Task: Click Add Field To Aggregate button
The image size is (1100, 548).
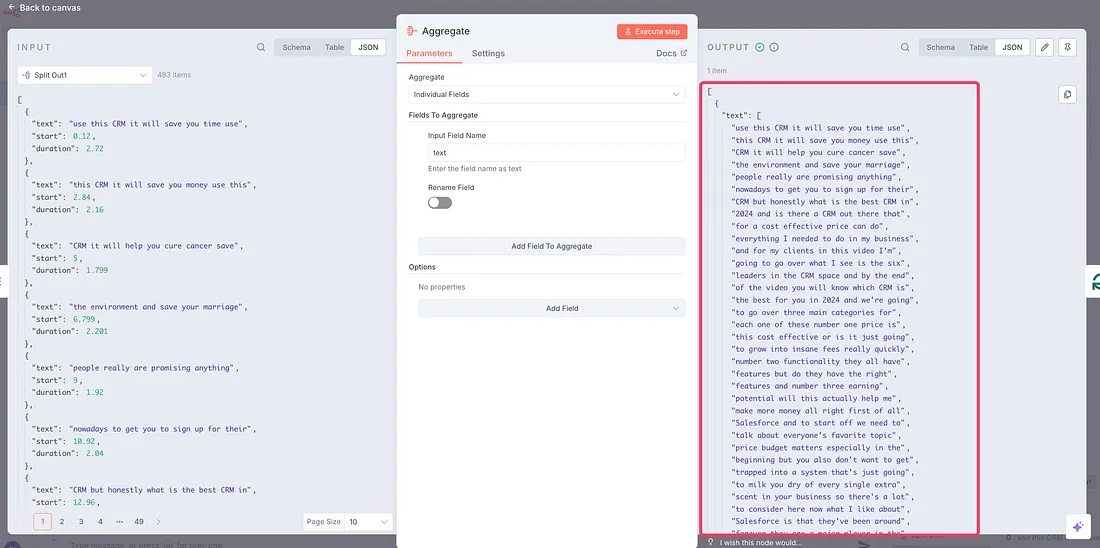Action: coord(551,246)
